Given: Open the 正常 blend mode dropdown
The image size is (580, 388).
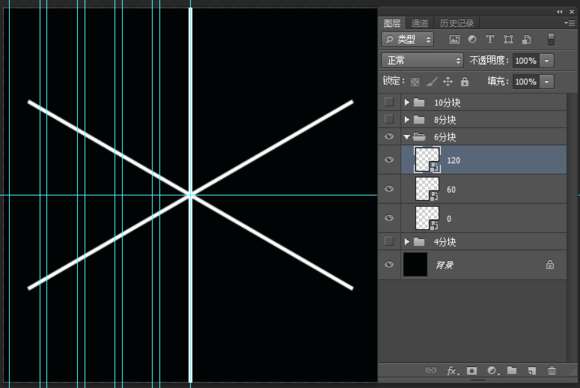Looking at the screenshot, I should pyautogui.click(x=422, y=60).
